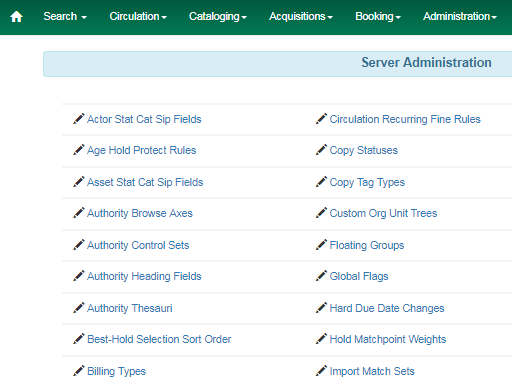
Task: Go to Floating Groups
Action: 367,245
